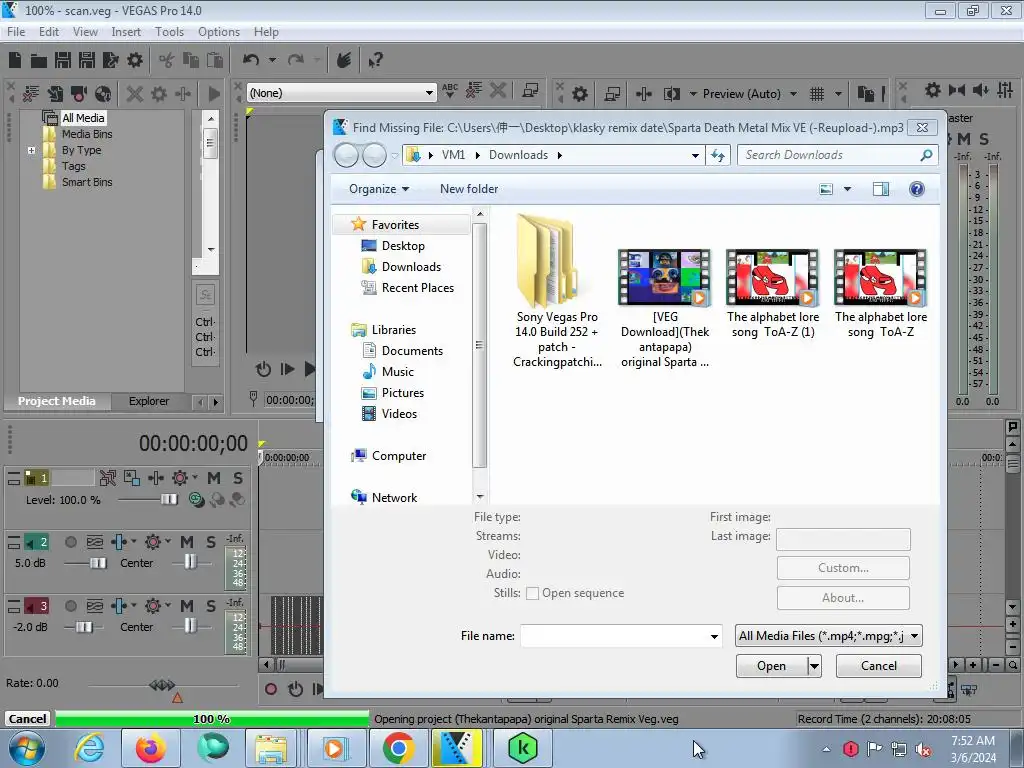Click the Open folder icon in toolbar
Screen dimensions: 1024x768
tap(39, 61)
